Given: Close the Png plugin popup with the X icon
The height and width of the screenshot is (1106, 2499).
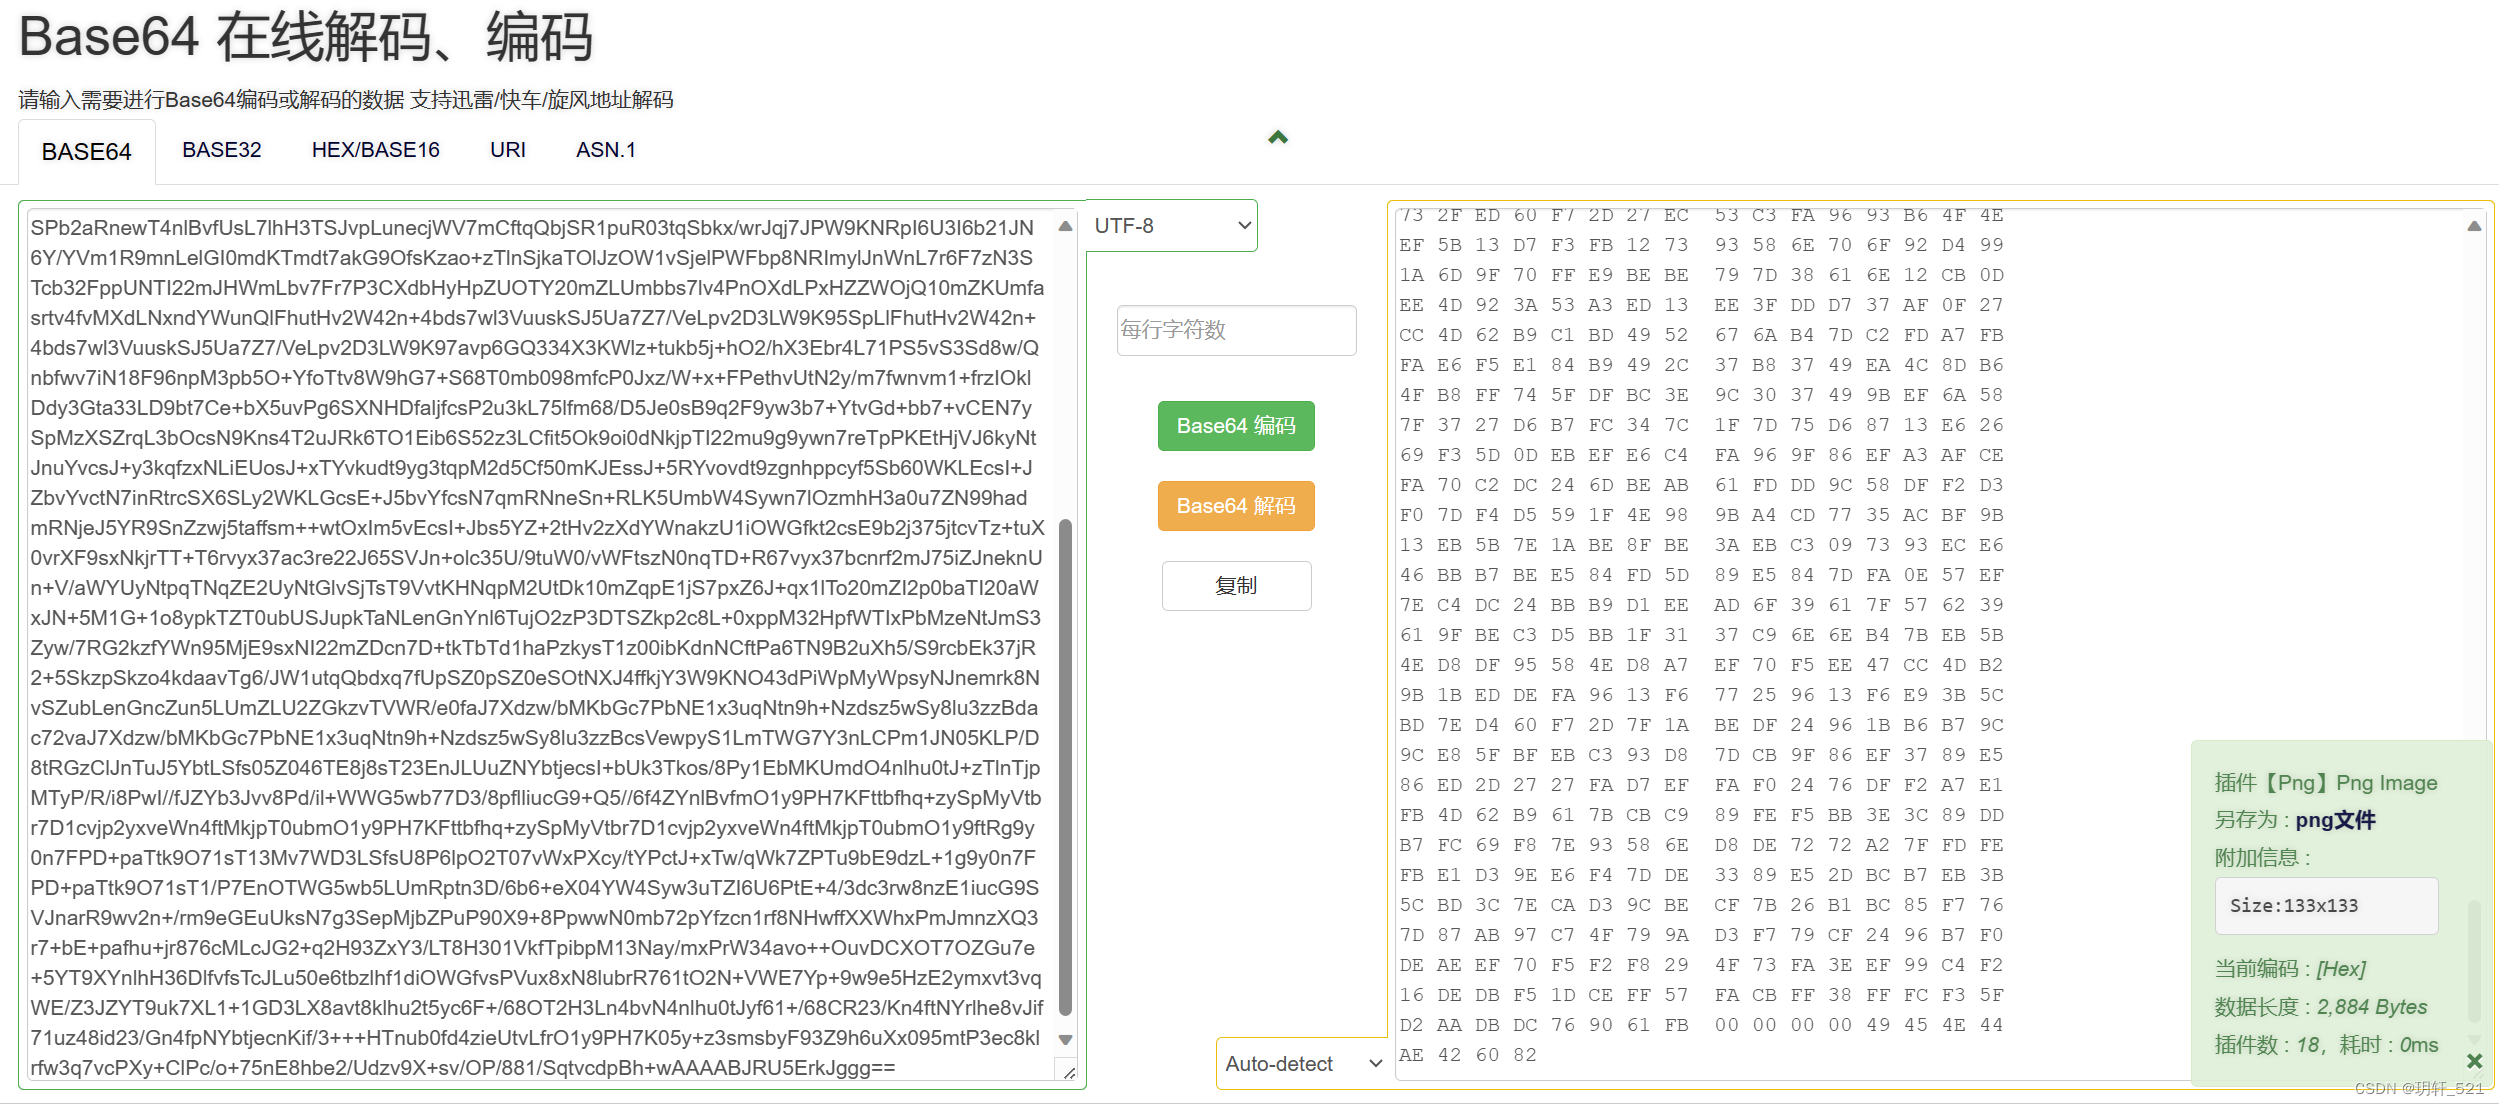Looking at the screenshot, I should tap(2474, 1061).
